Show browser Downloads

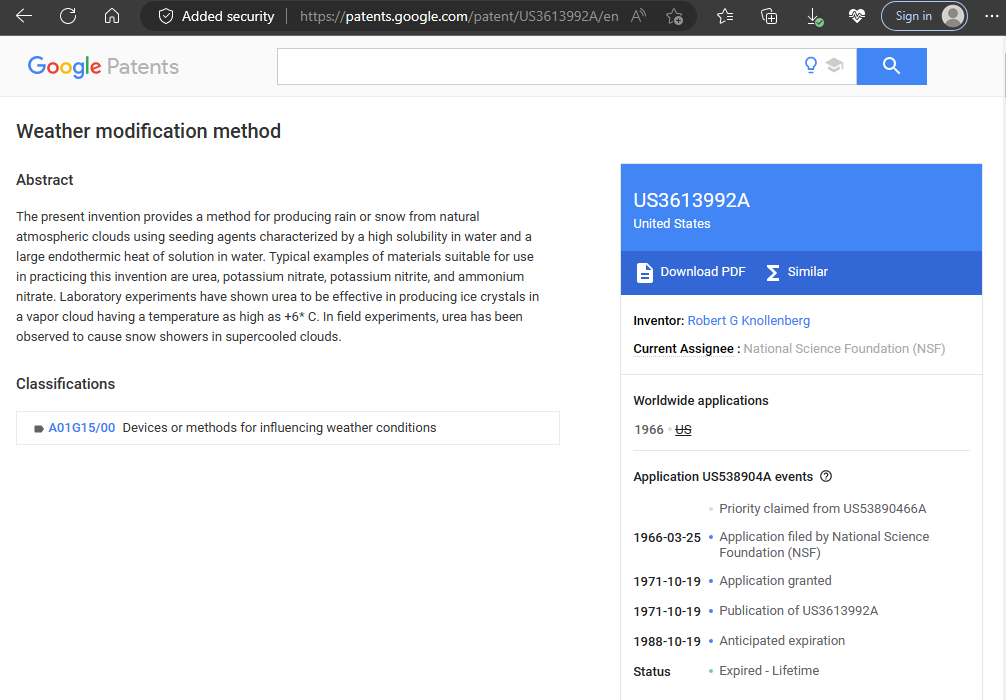[x=814, y=17]
